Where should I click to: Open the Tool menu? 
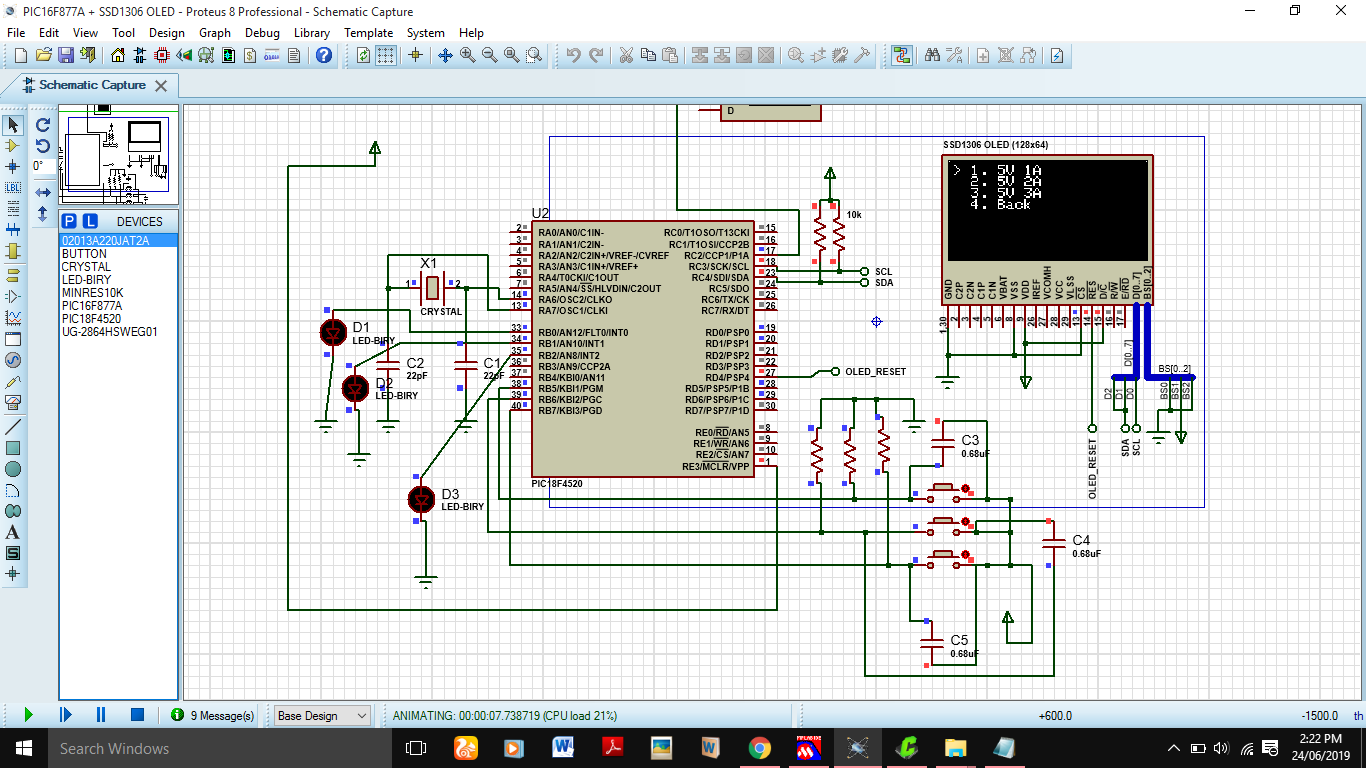coord(123,32)
